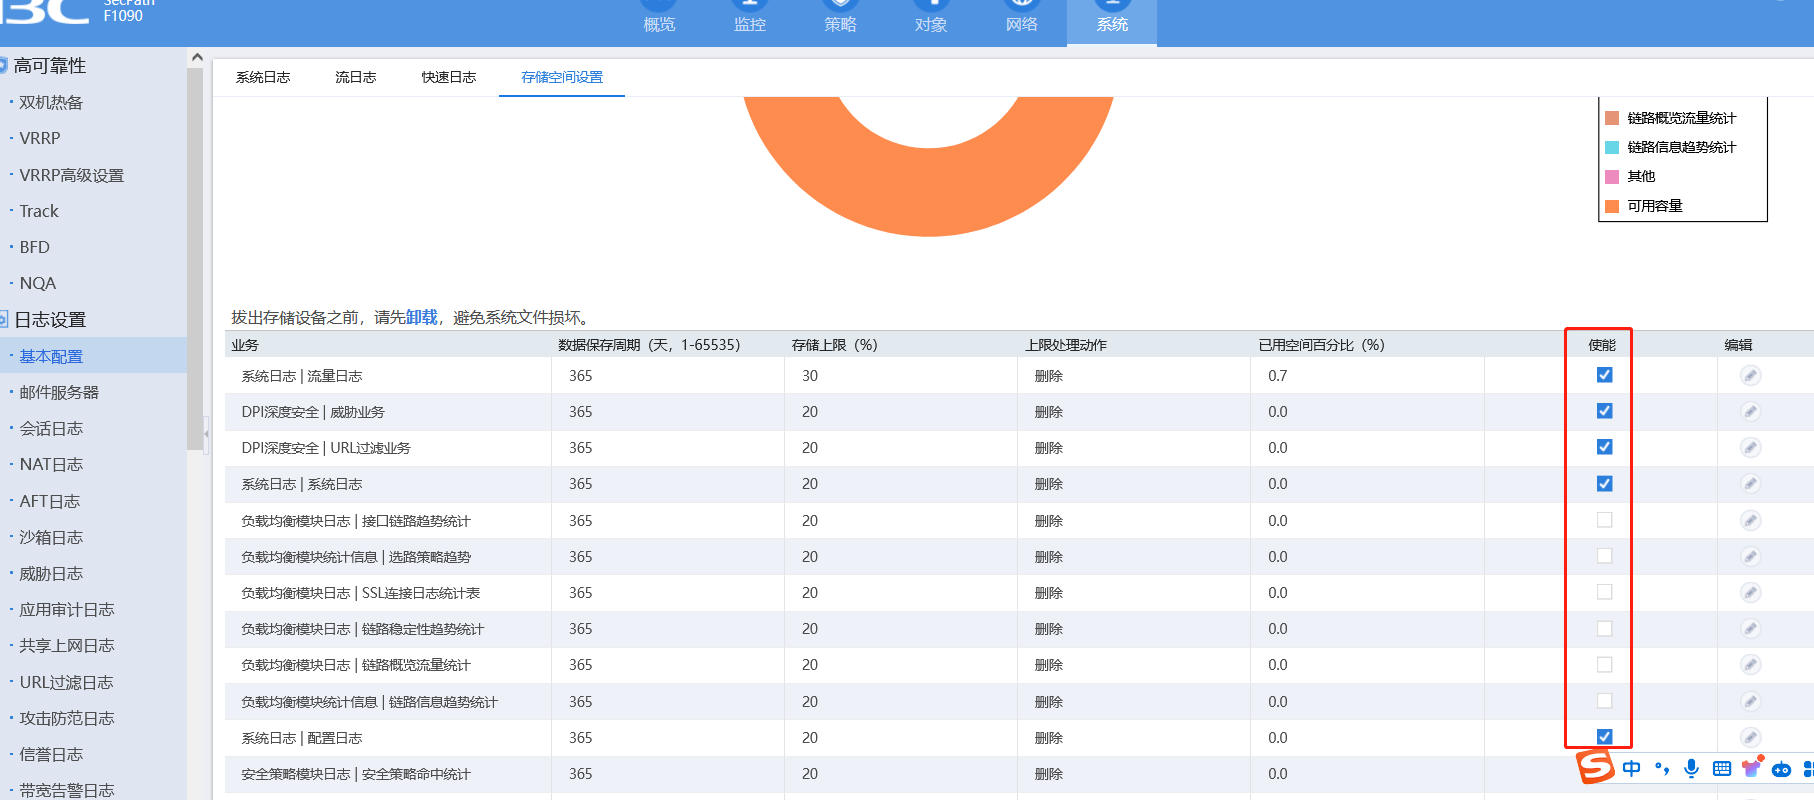Click sidebar scrollbar up arrow
Image resolution: width=1814 pixels, height=800 pixels.
point(197,58)
